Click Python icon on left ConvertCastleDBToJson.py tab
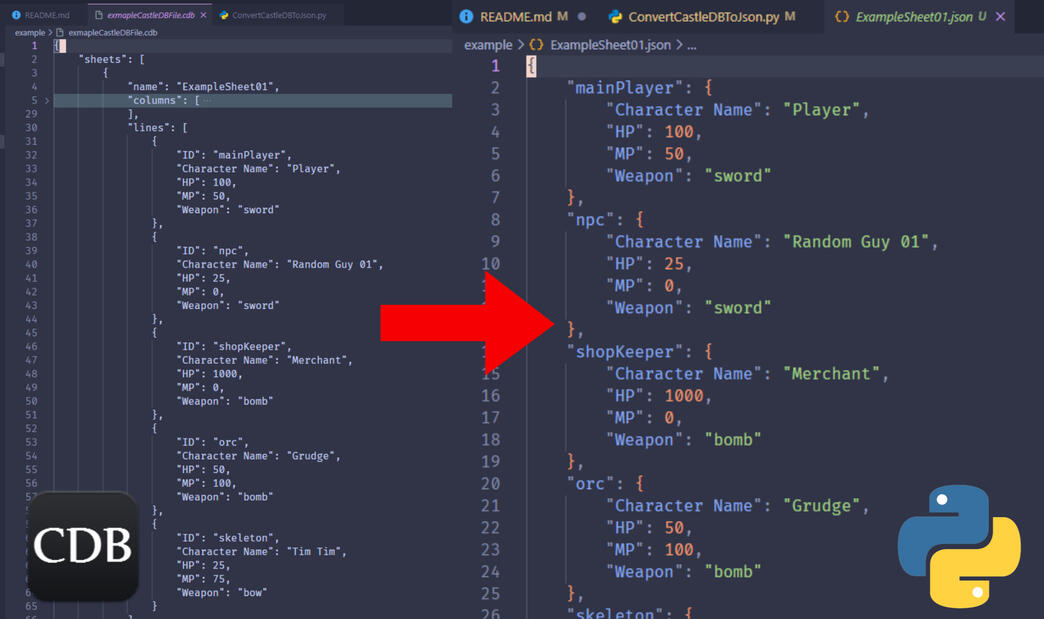 pyautogui.click(x=224, y=16)
